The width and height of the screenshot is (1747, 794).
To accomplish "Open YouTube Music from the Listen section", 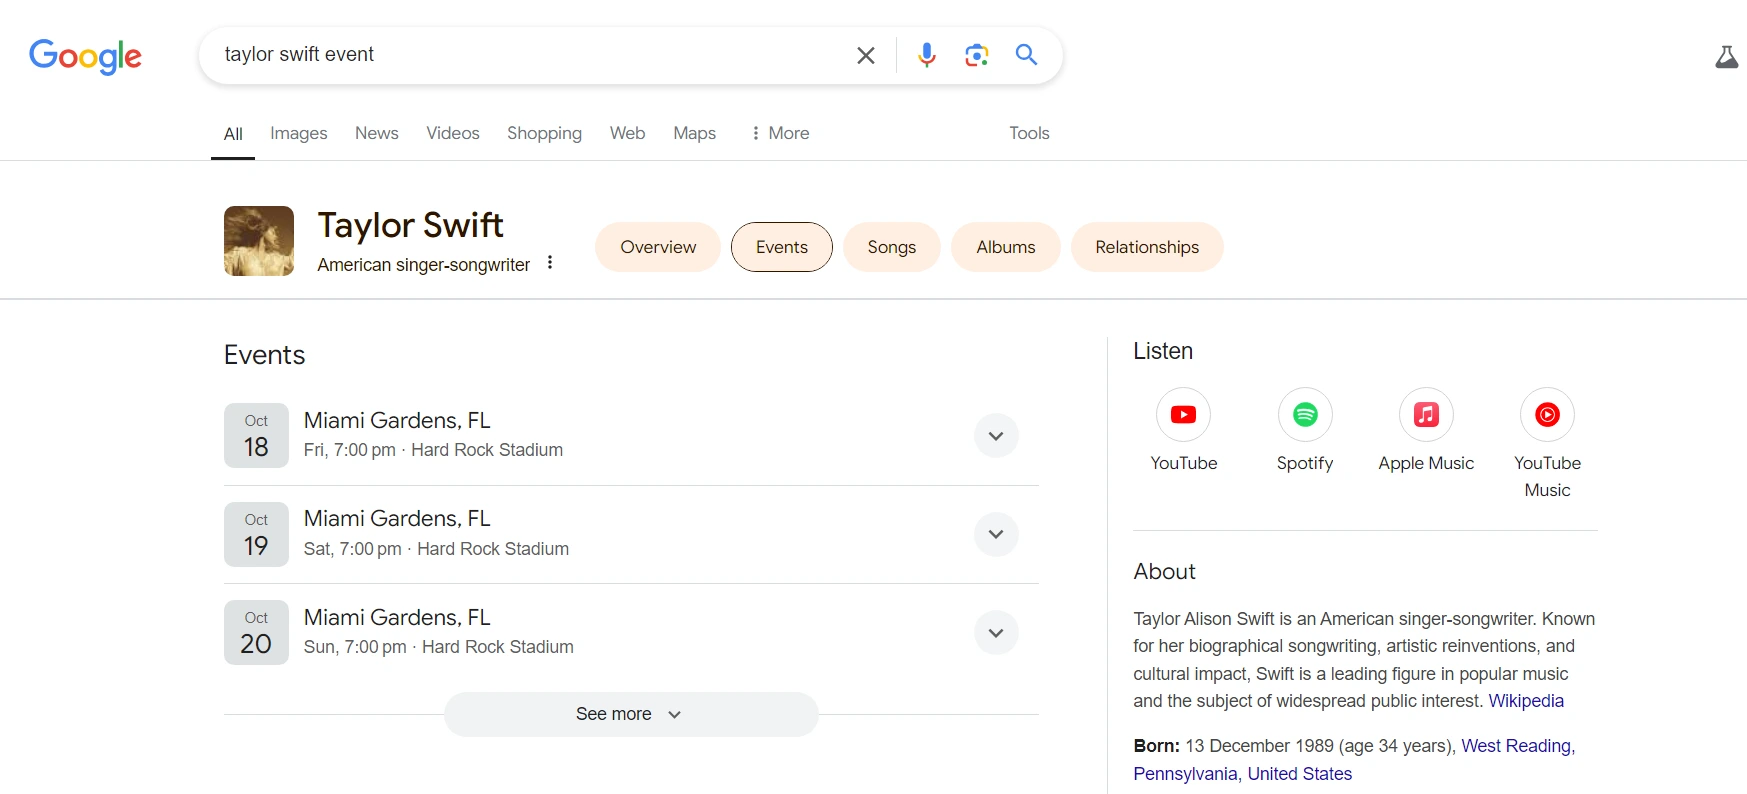I will coord(1547,415).
